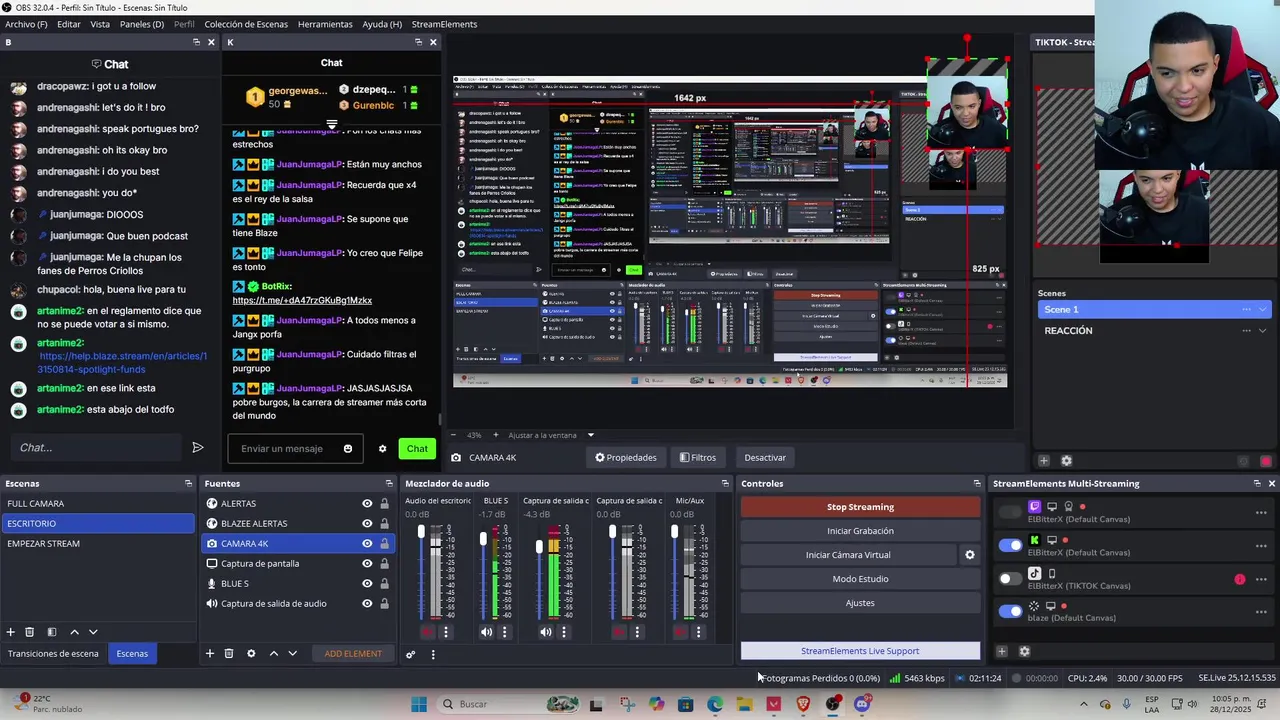Adjust the Audio del escritorio volume fader
Image resolution: width=1280 pixels, height=720 pixels.
coord(421,532)
